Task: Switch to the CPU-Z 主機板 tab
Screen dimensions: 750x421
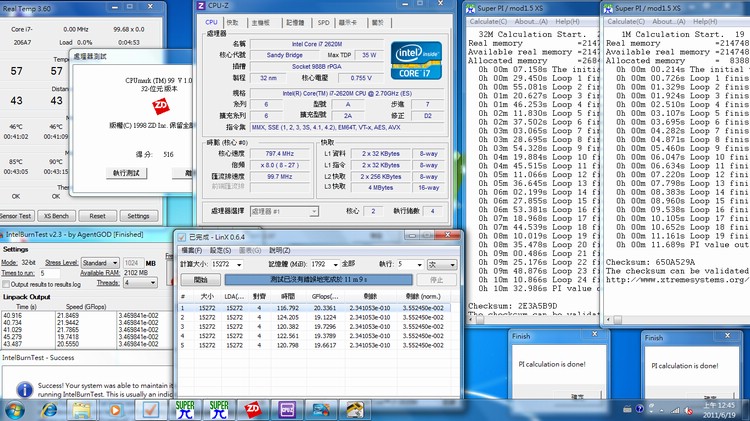Action: [261, 22]
